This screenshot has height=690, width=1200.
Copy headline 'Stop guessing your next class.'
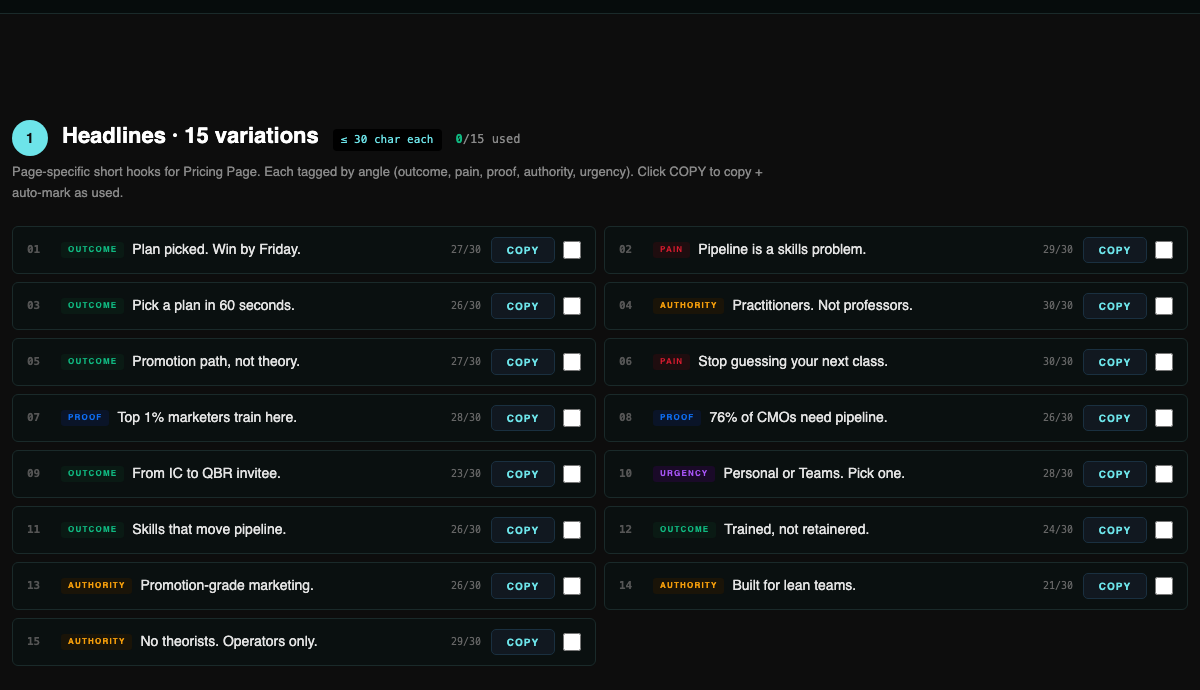[x=1114, y=362]
